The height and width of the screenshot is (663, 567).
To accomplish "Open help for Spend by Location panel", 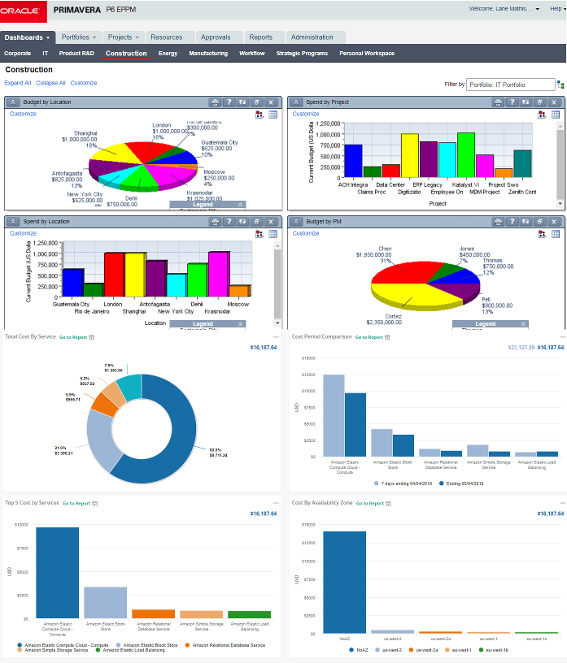I will click(x=229, y=222).
